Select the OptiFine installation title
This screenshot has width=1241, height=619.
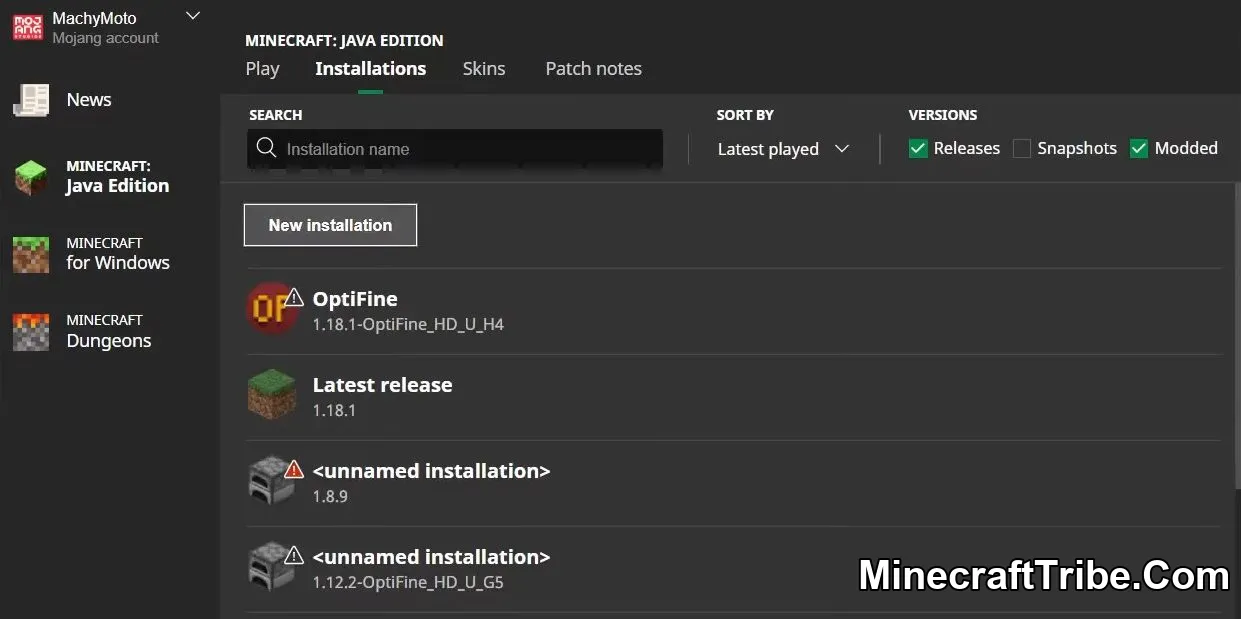[355, 299]
